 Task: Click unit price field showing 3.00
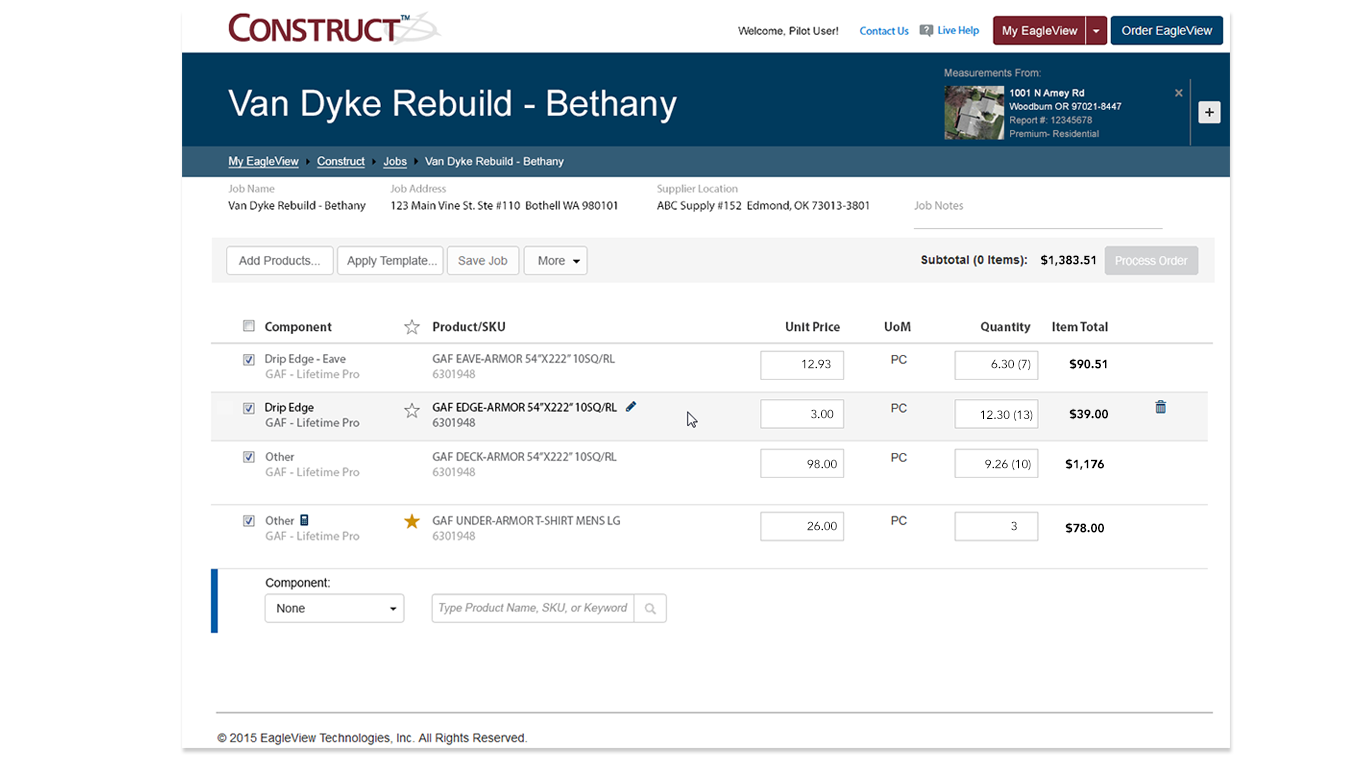coord(802,414)
